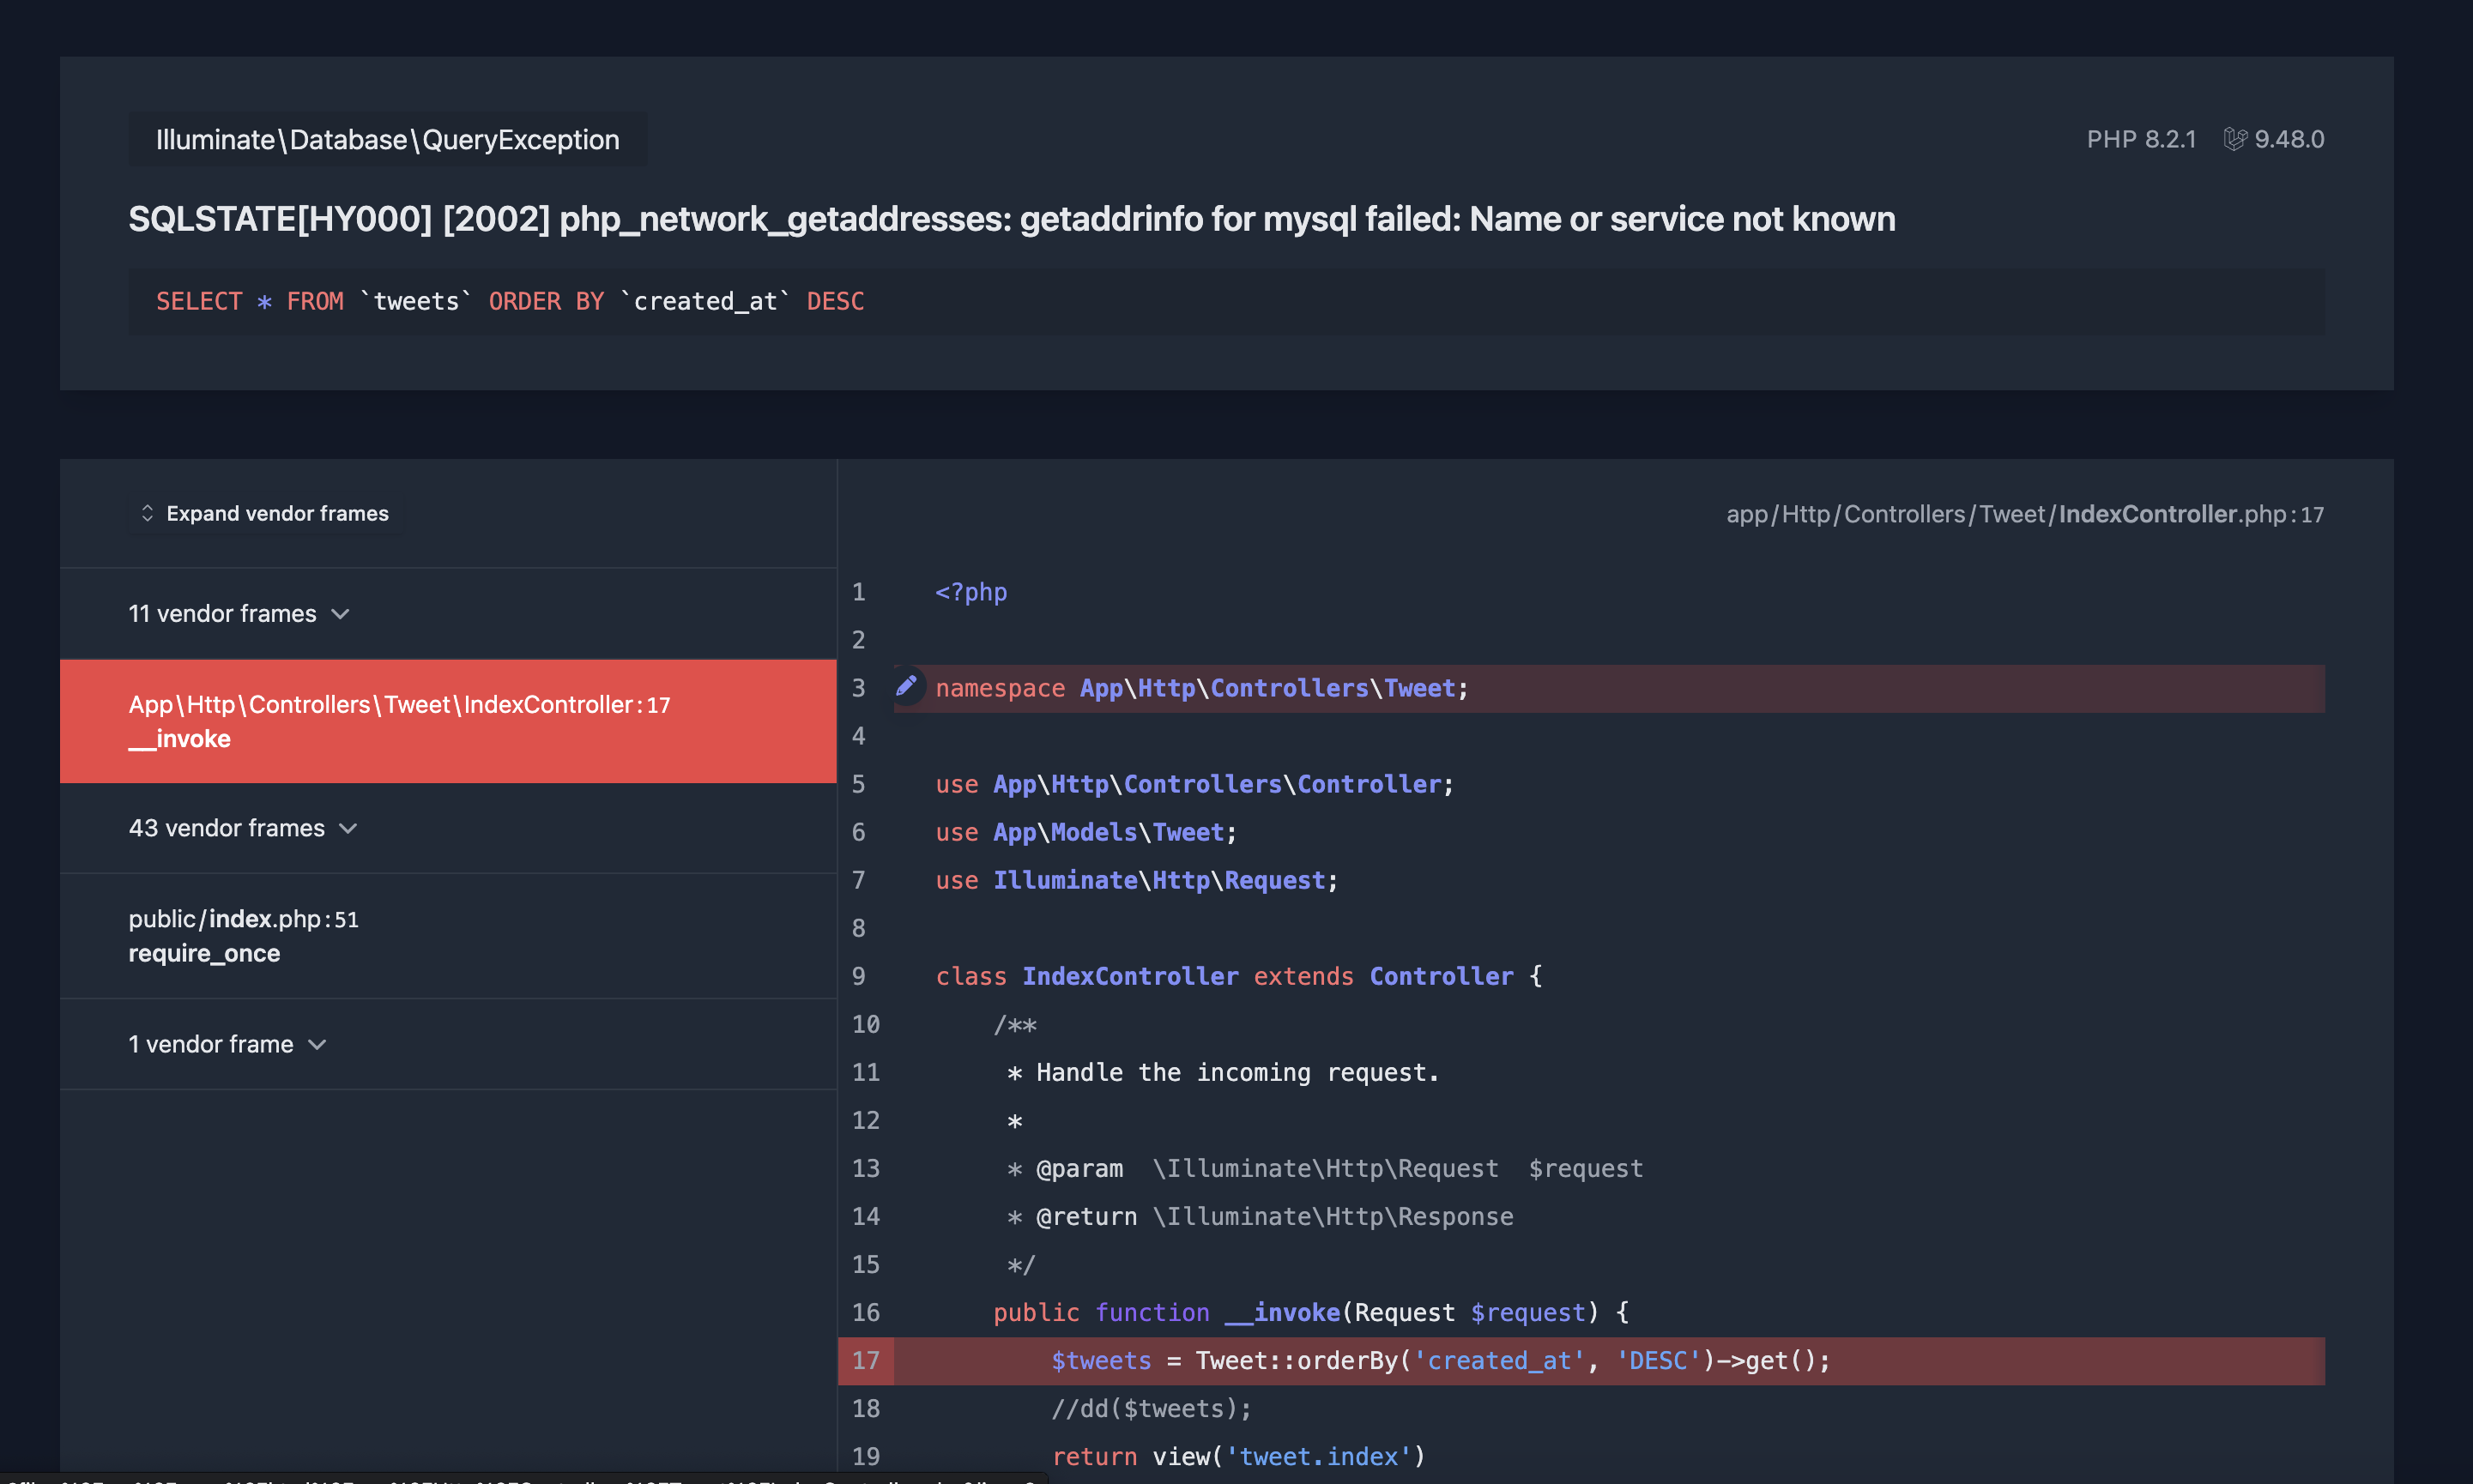Click the chevron next to 11 vendor frames
The height and width of the screenshot is (1484, 2473).
coord(340,614)
